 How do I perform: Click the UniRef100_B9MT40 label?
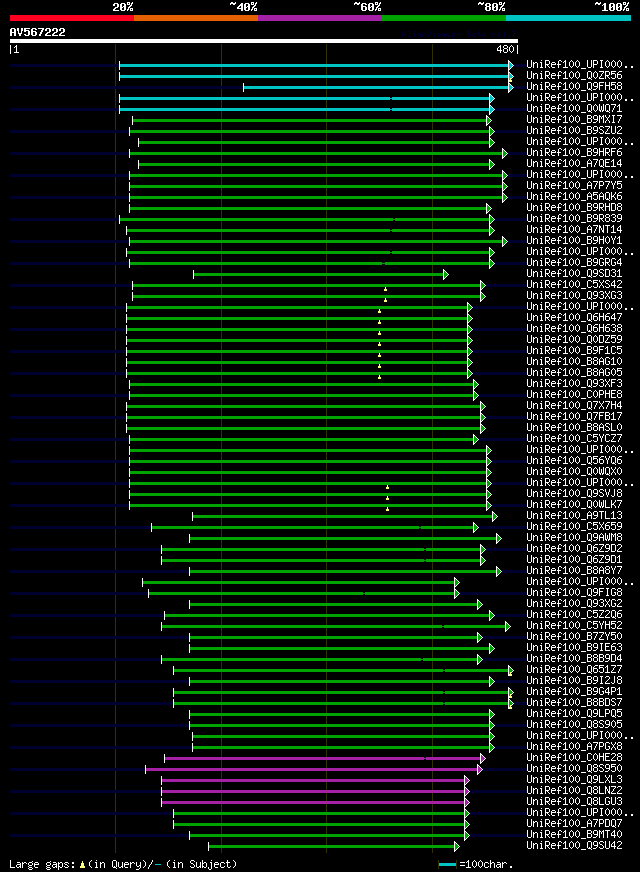(574, 834)
